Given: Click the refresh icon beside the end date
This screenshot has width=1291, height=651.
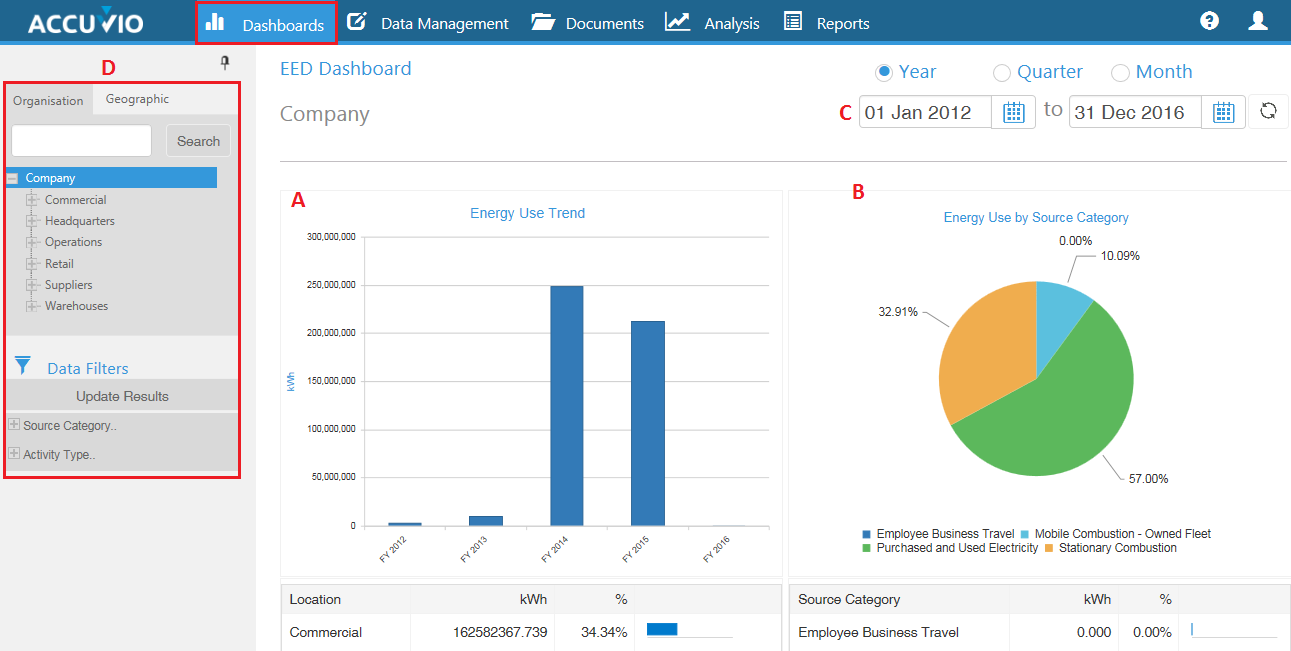Looking at the screenshot, I should [x=1268, y=111].
